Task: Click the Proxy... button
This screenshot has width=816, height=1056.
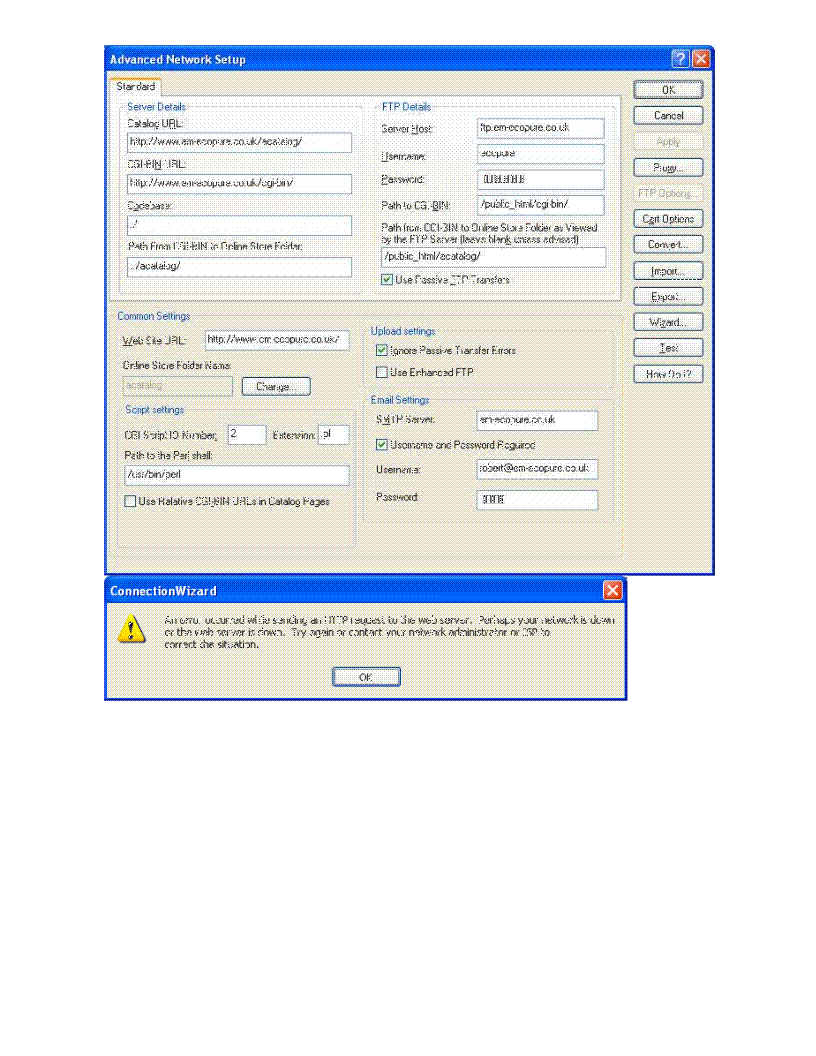Action: (668, 168)
